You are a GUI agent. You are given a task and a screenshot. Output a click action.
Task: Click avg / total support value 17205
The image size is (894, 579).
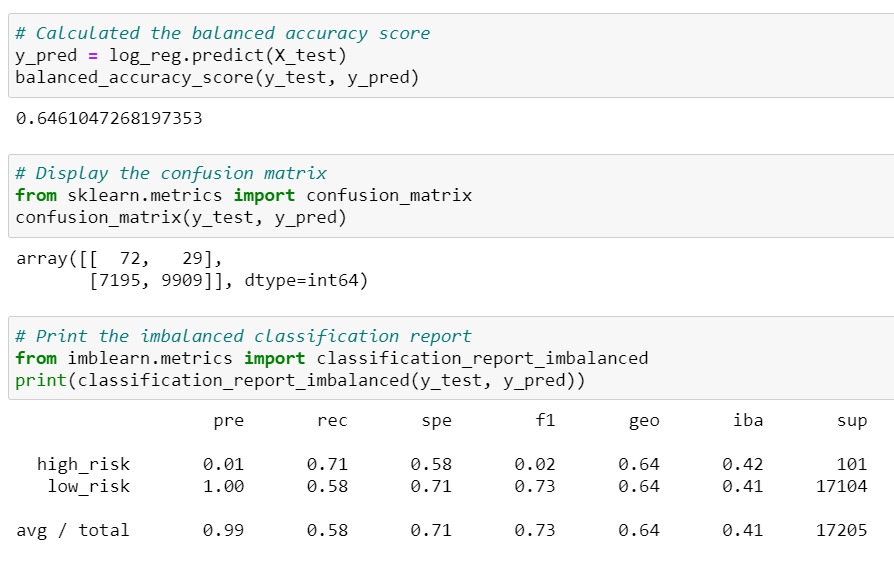point(842,531)
